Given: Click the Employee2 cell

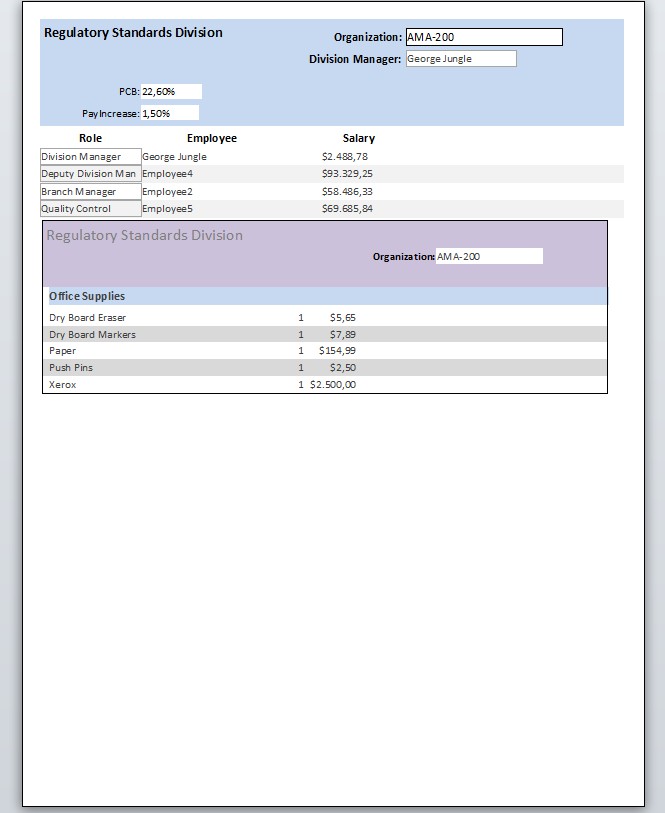Looking at the screenshot, I should (167, 191).
